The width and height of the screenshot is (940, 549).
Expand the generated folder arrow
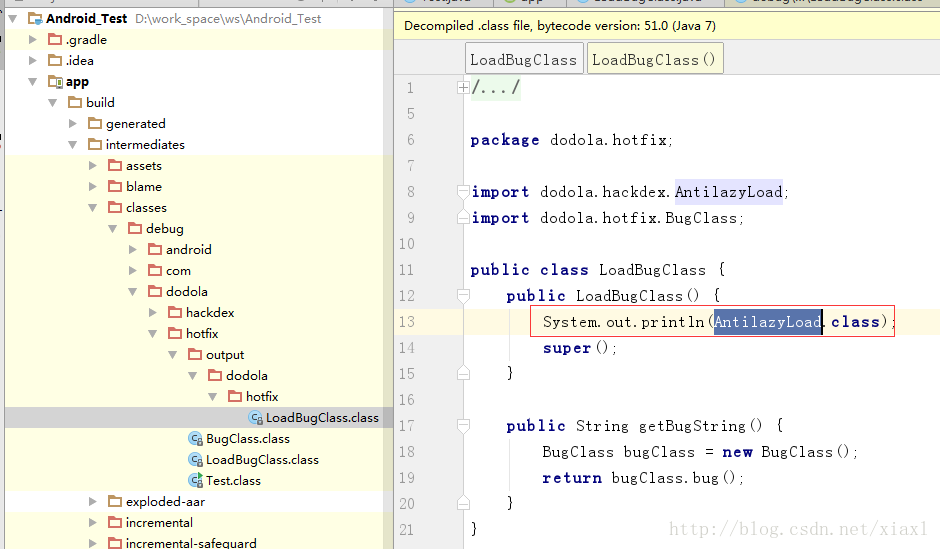tap(73, 123)
